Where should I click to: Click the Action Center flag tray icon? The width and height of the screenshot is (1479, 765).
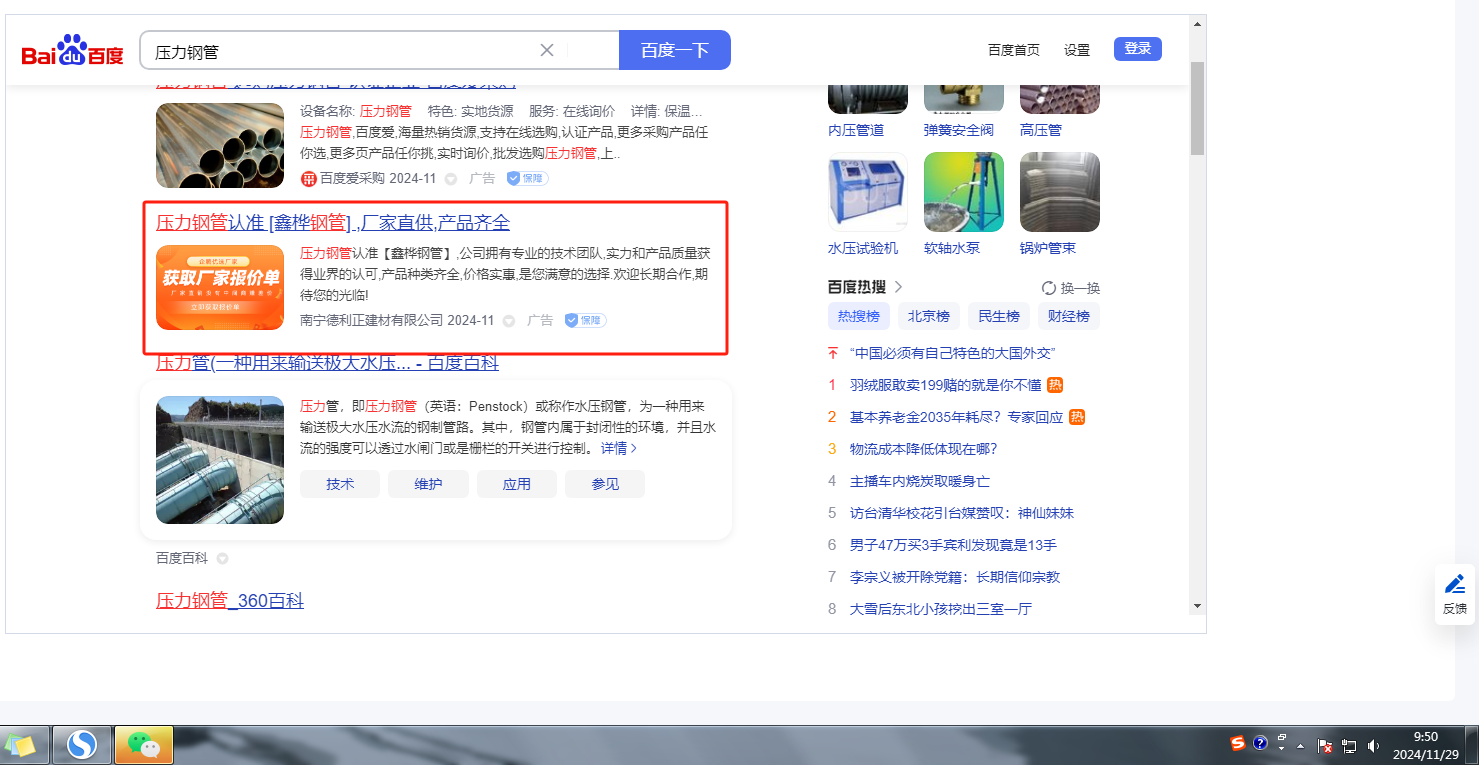pyautogui.click(x=1325, y=746)
